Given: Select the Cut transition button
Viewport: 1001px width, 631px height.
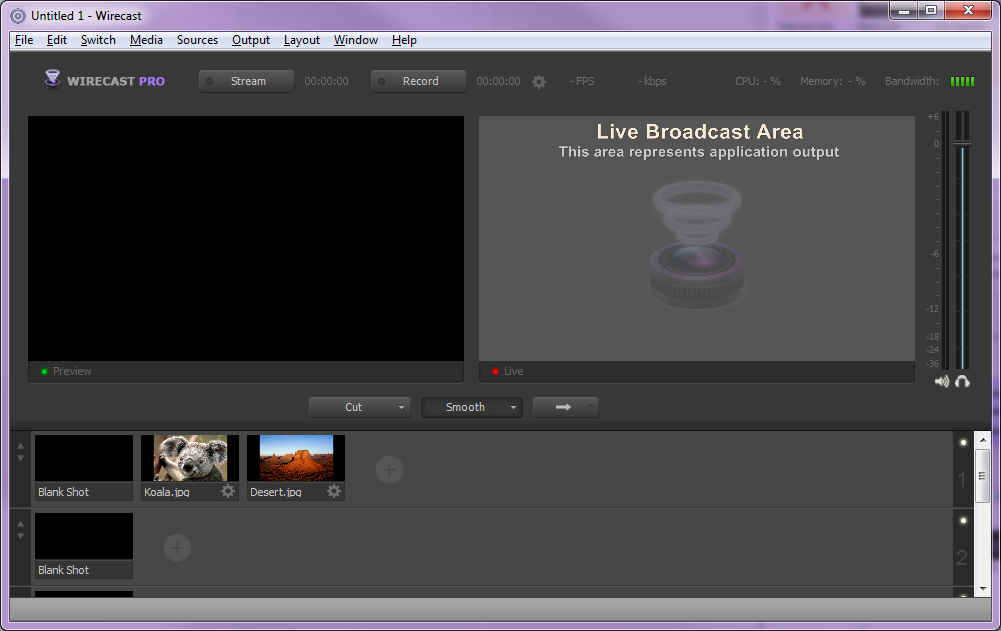Looking at the screenshot, I should pyautogui.click(x=353, y=407).
